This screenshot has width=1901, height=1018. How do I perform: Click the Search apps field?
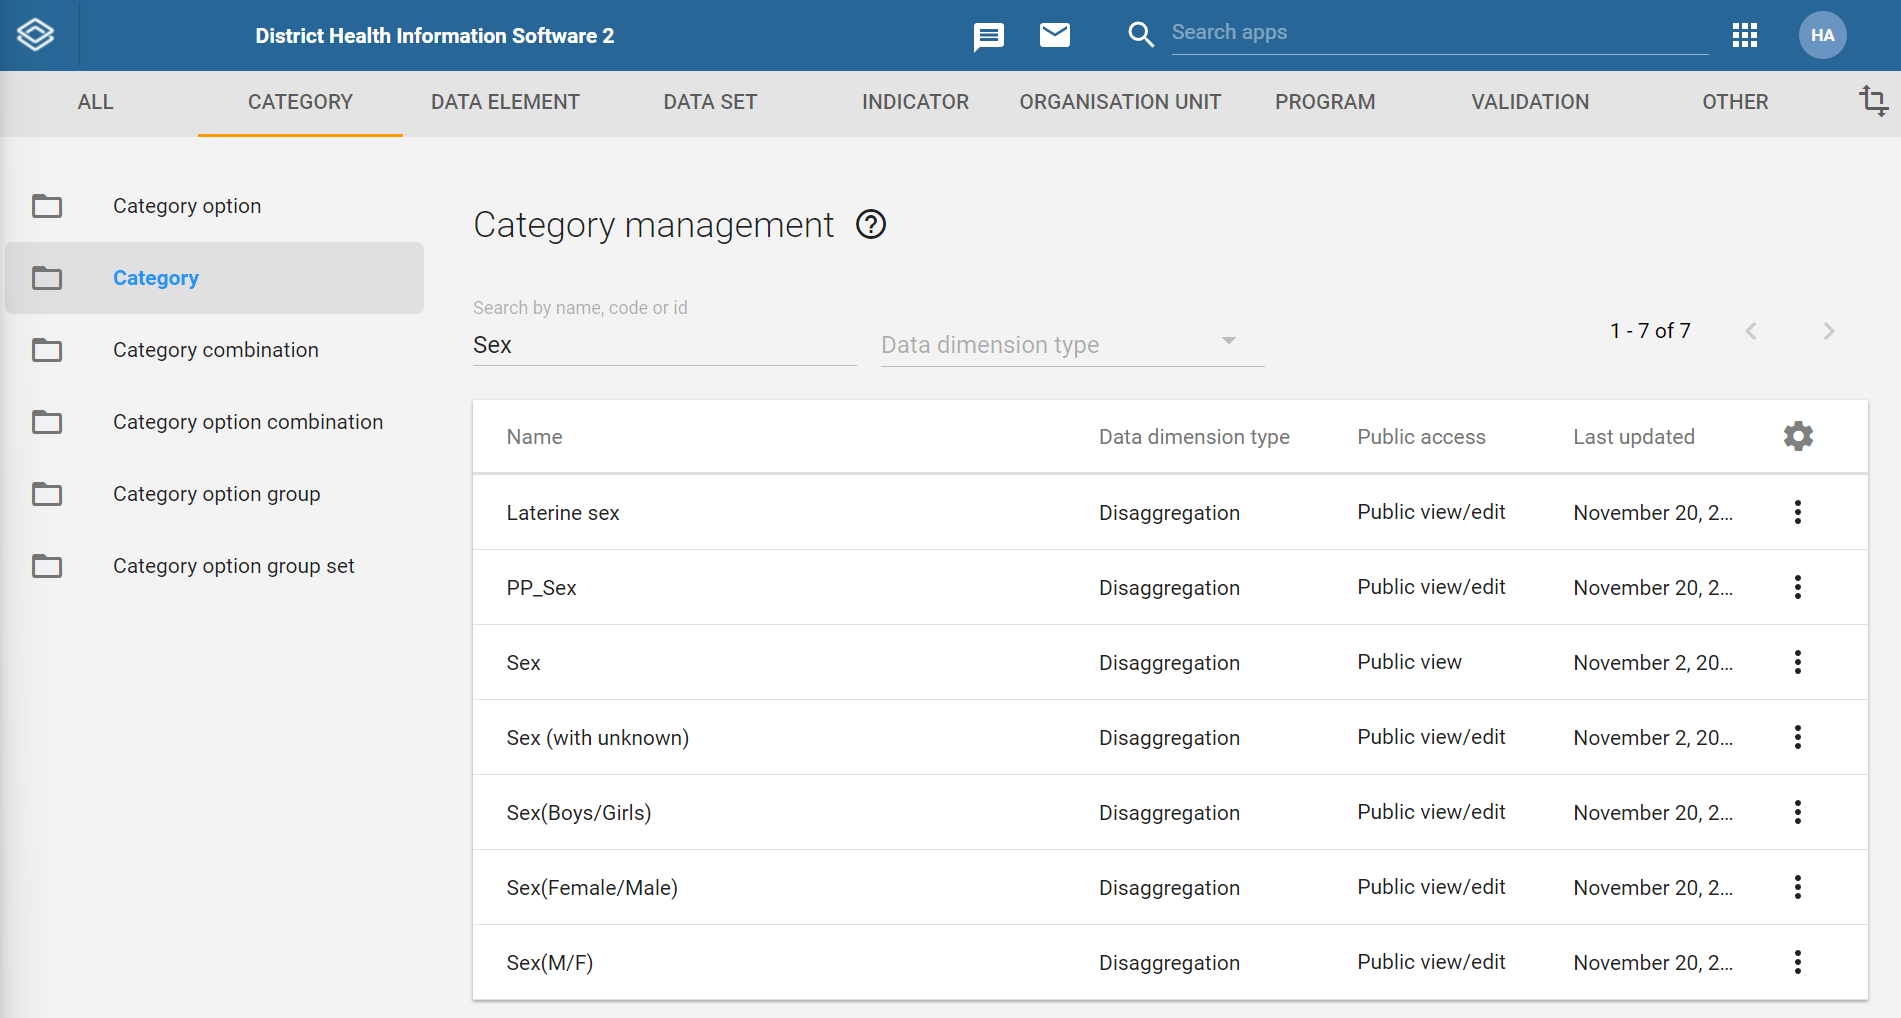pos(1439,33)
